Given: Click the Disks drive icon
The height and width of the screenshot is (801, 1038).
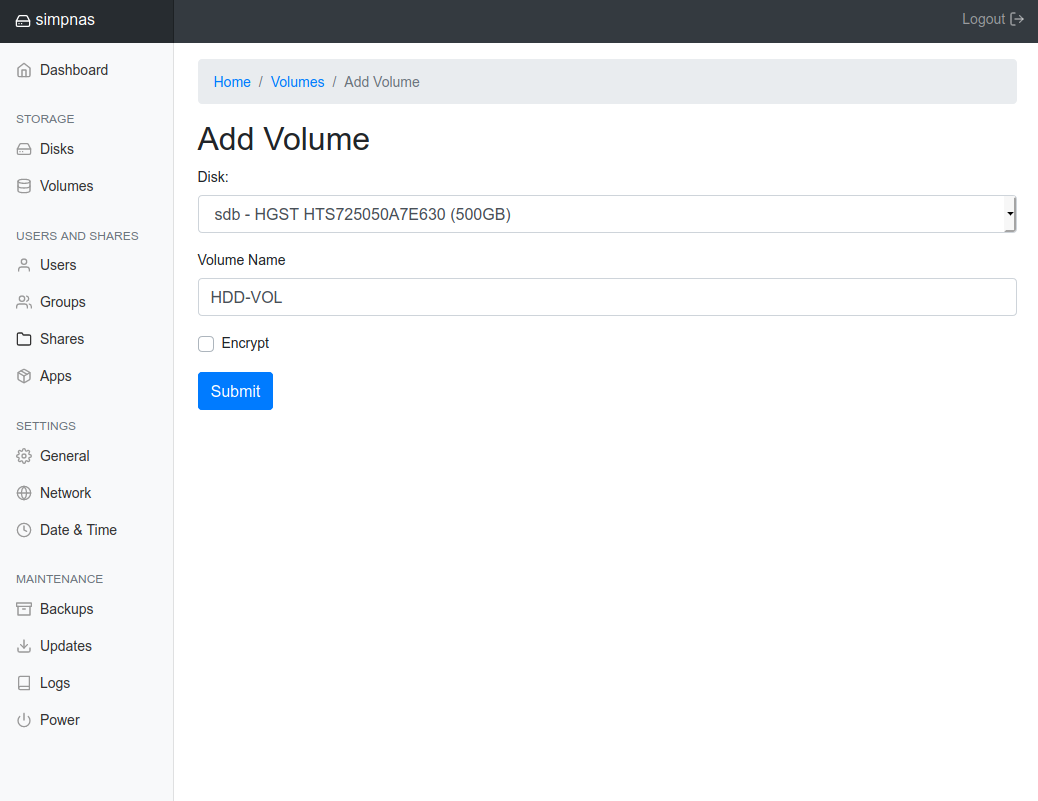Looking at the screenshot, I should (x=24, y=150).
